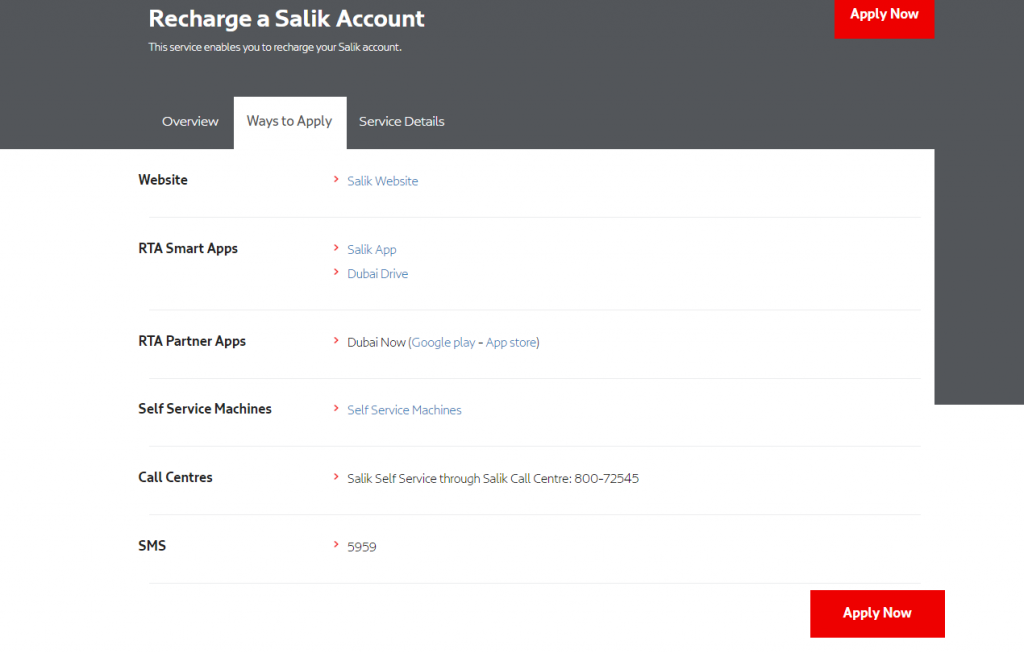
Task: Open the Google play link for Dubai Now
Action: point(443,342)
